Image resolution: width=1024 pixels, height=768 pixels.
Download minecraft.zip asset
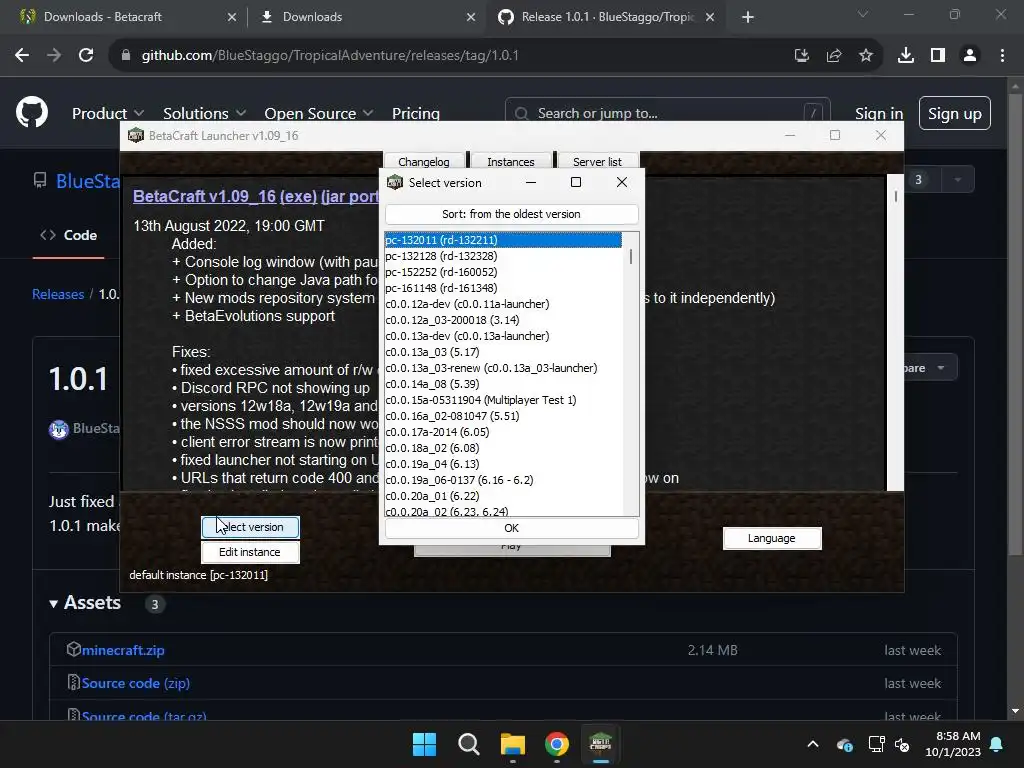123,650
